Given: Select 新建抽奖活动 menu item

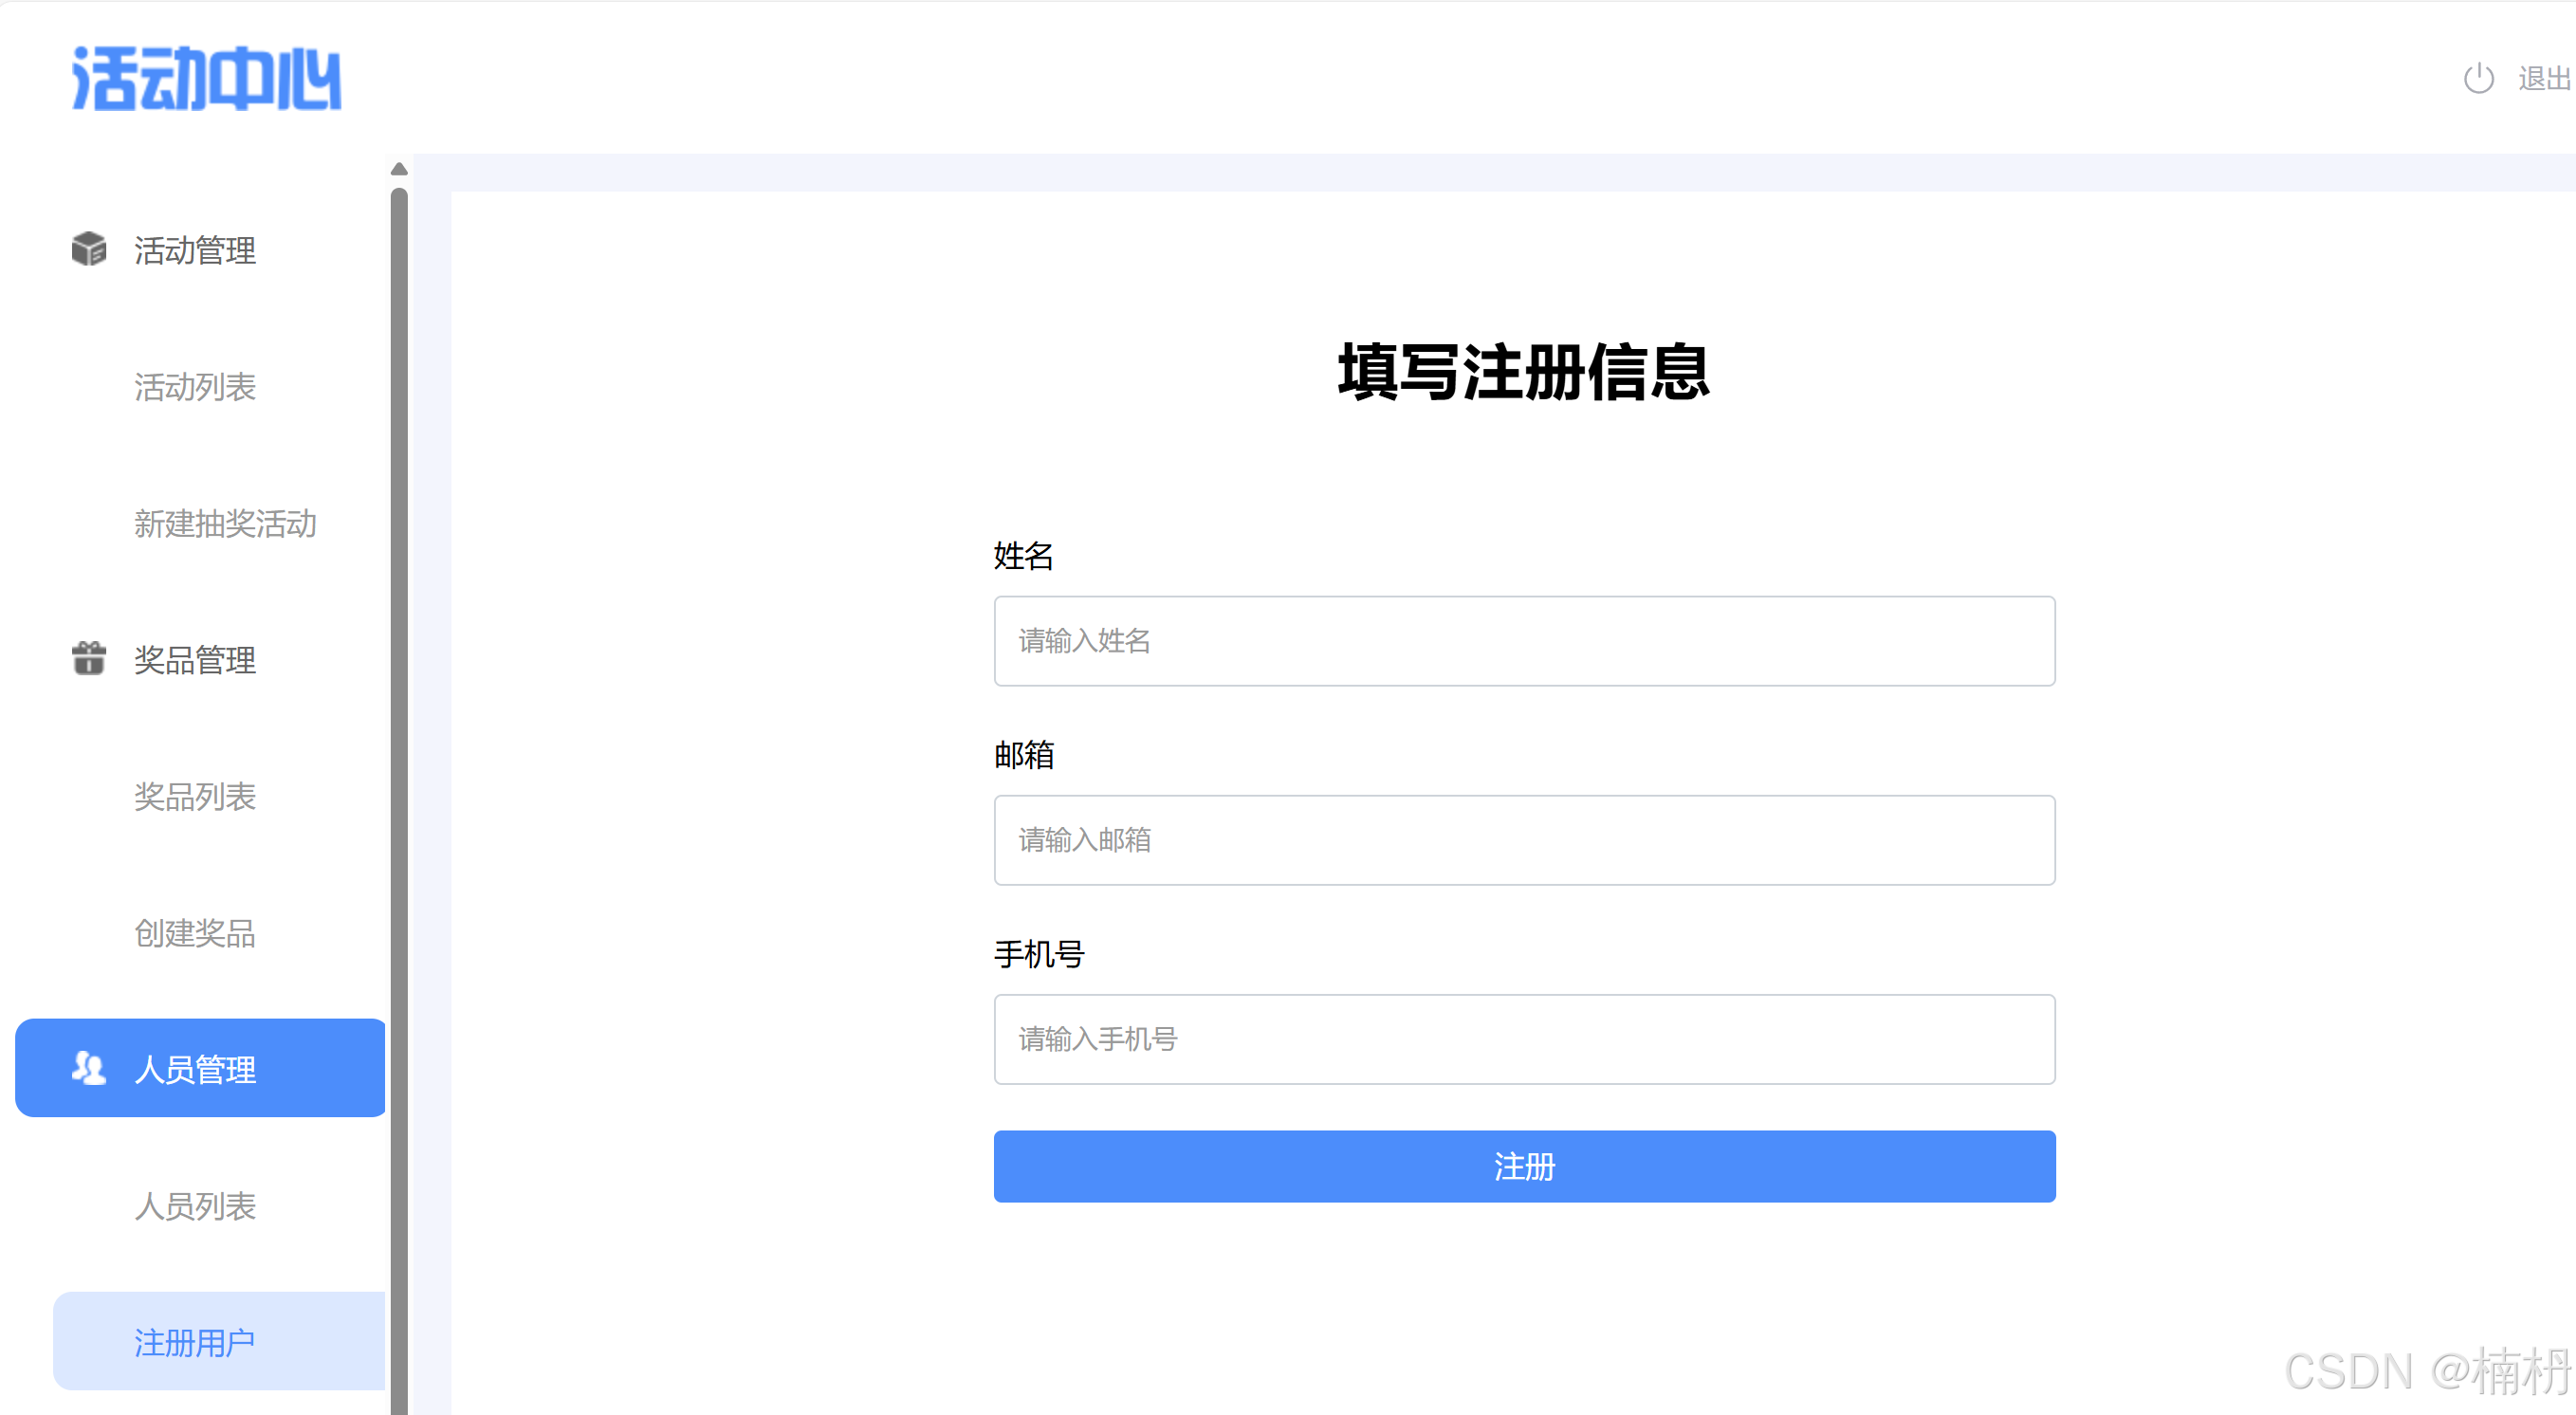Looking at the screenshot, I should tap(225, 524).
